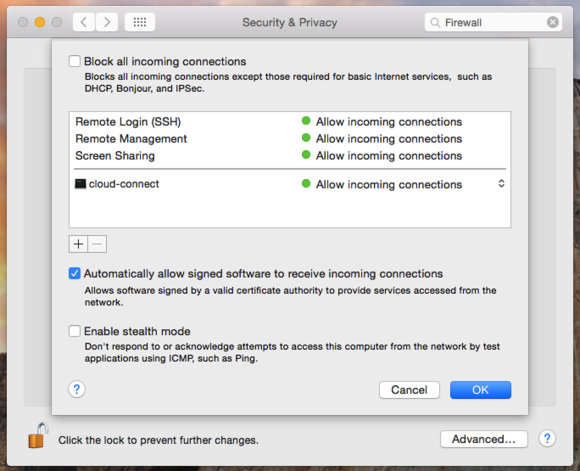This screenshot has height=471, width=580.
Task: Click the back navigation arrow
Action: tap(84, 22)
